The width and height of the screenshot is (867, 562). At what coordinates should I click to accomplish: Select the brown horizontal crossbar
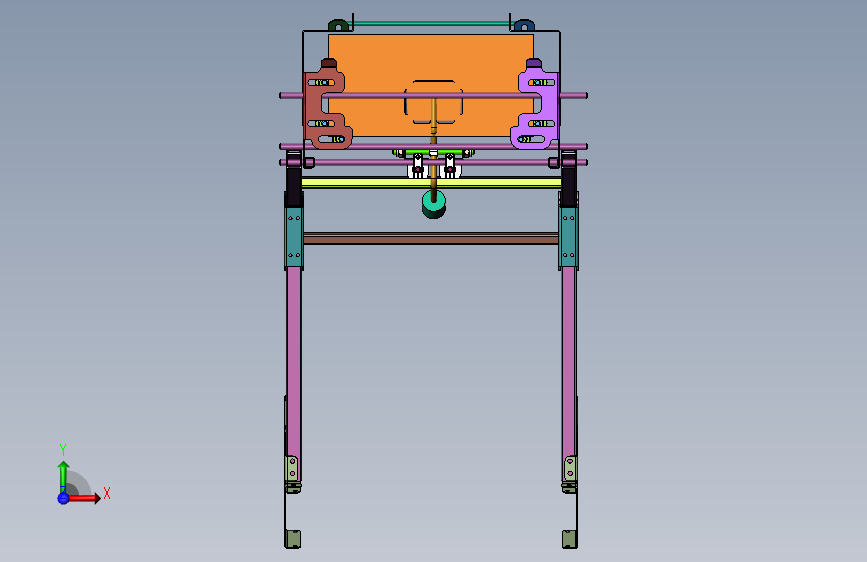pos(431,239)
